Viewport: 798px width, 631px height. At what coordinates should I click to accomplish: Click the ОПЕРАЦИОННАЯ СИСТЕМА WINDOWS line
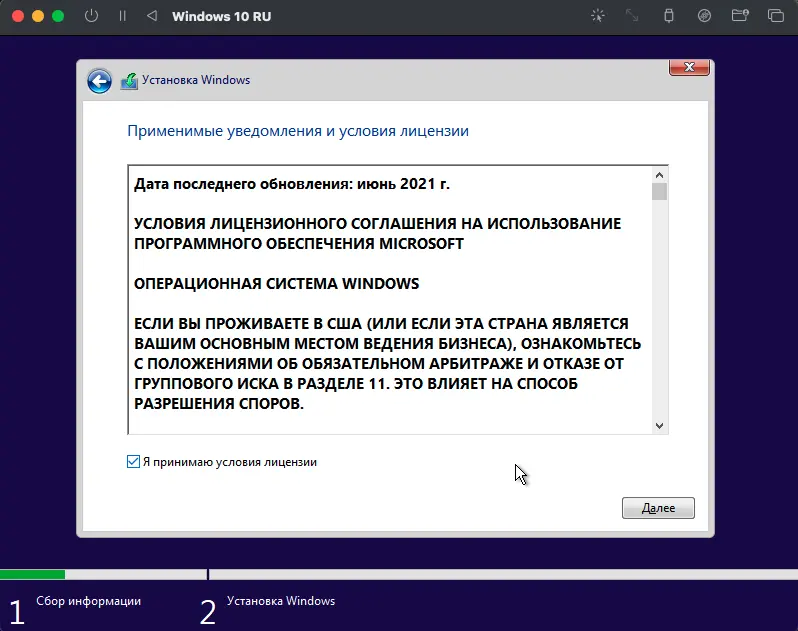tap(276, 283)
